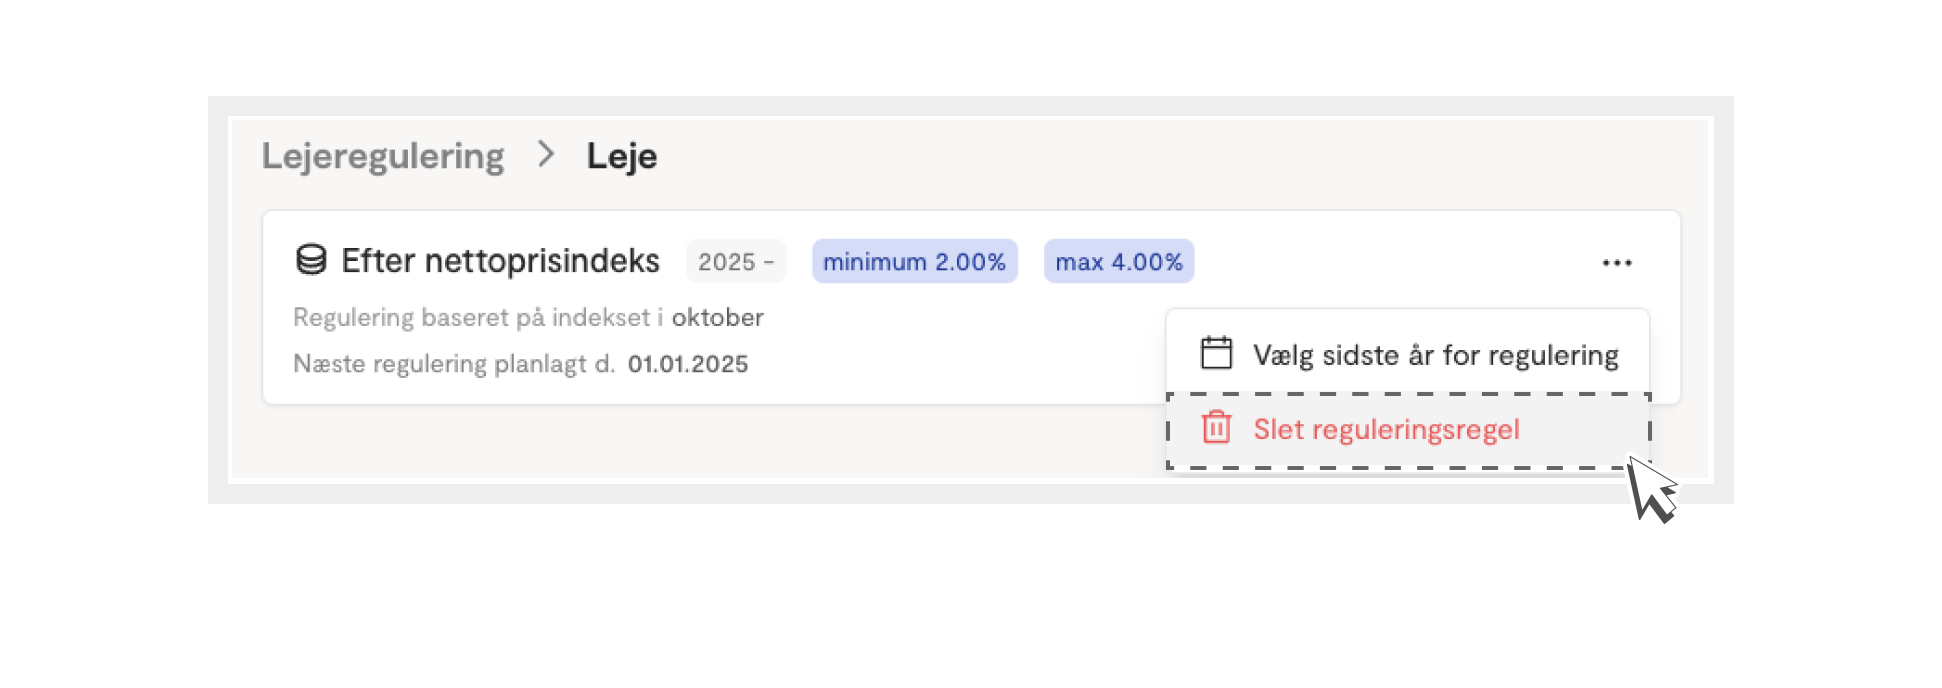Click the Slet reguleringsregel red text

click(x=1386, y=430)
